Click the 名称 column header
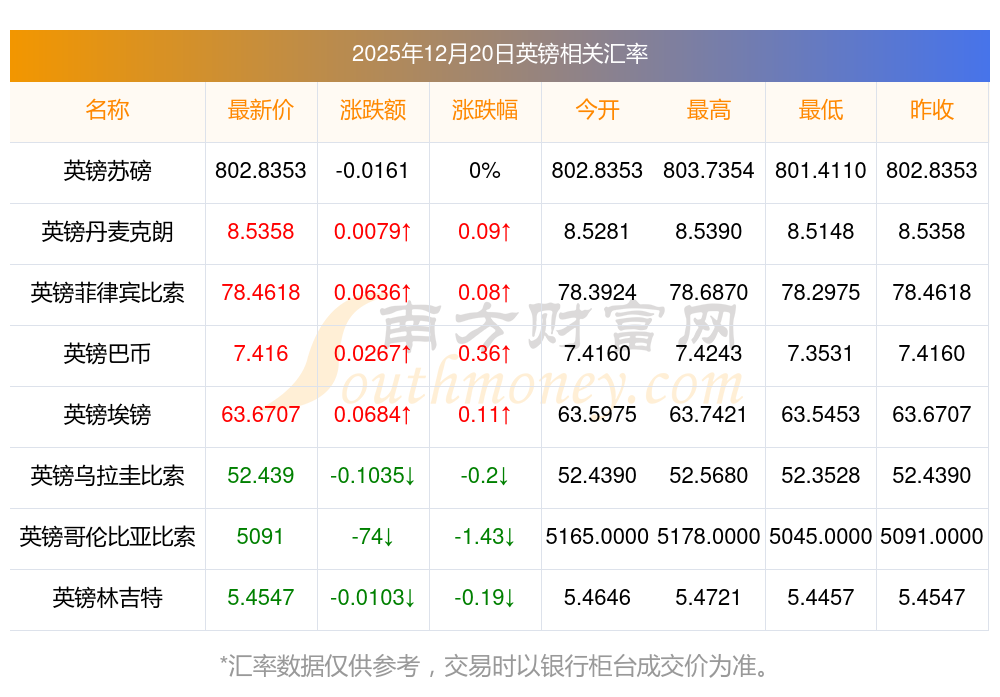Image resolution: width=1000 pixels, height=697 pixels. click(x=107, y=110)
